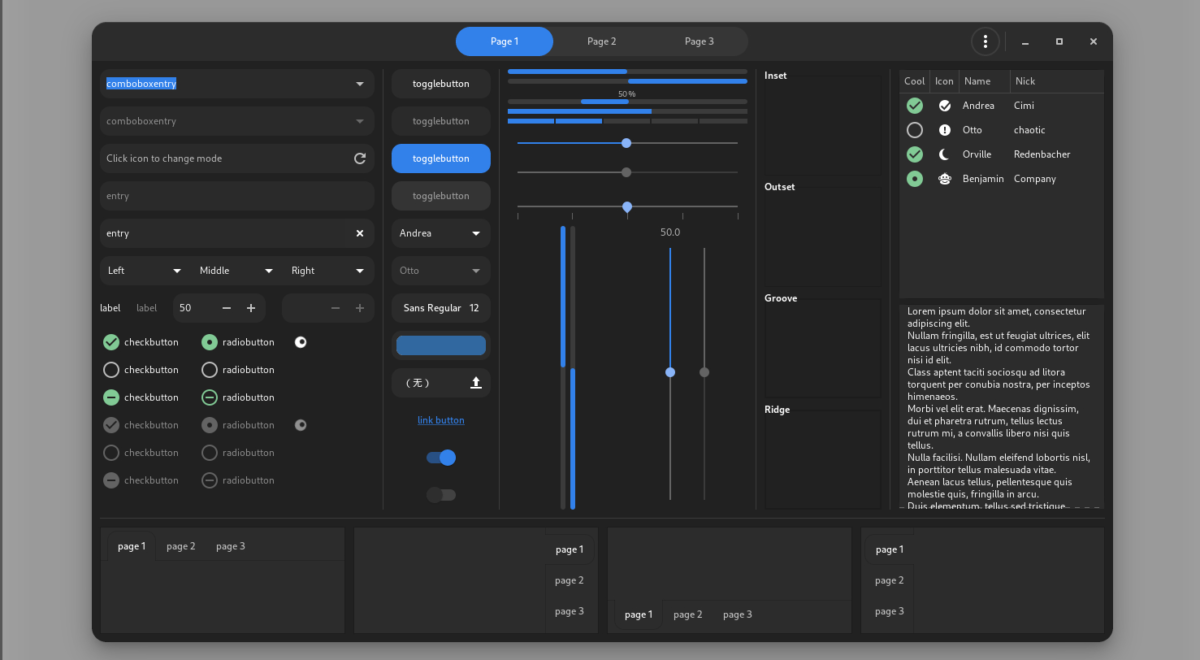
Task: Click the refresh icon in mode entry
Action: 360,158
